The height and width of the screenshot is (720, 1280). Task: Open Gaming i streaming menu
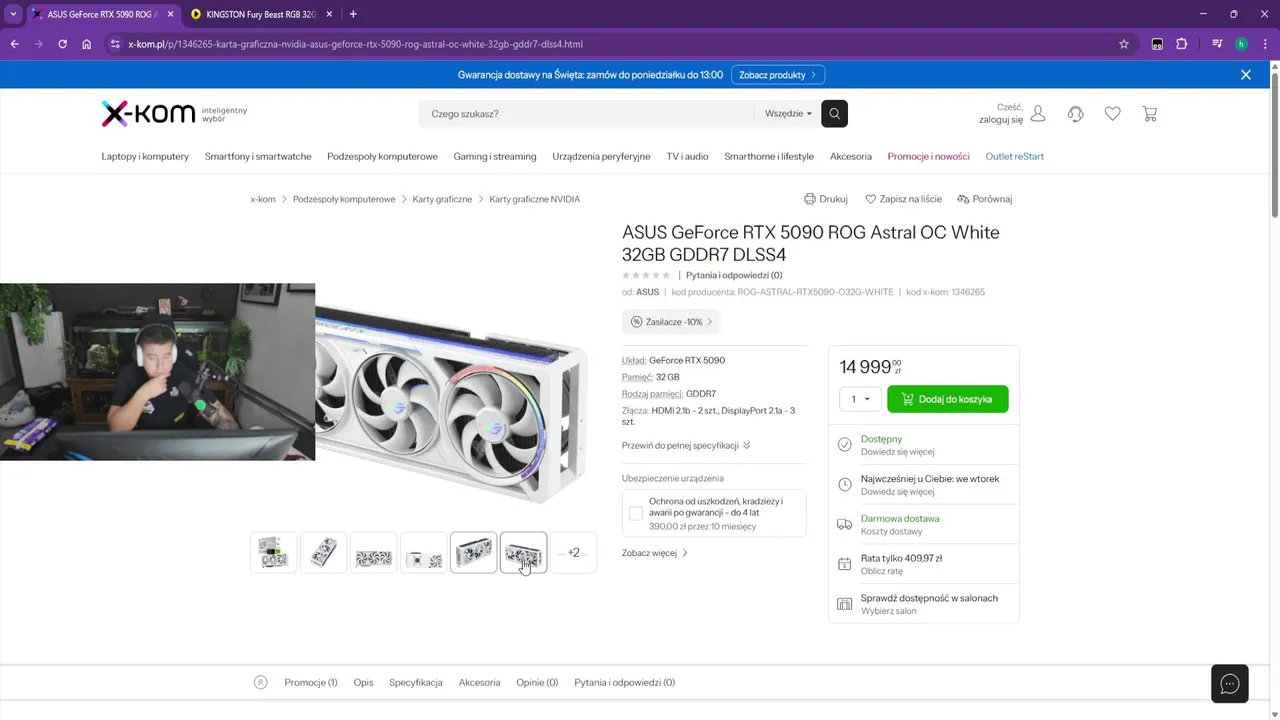point(495,156)
